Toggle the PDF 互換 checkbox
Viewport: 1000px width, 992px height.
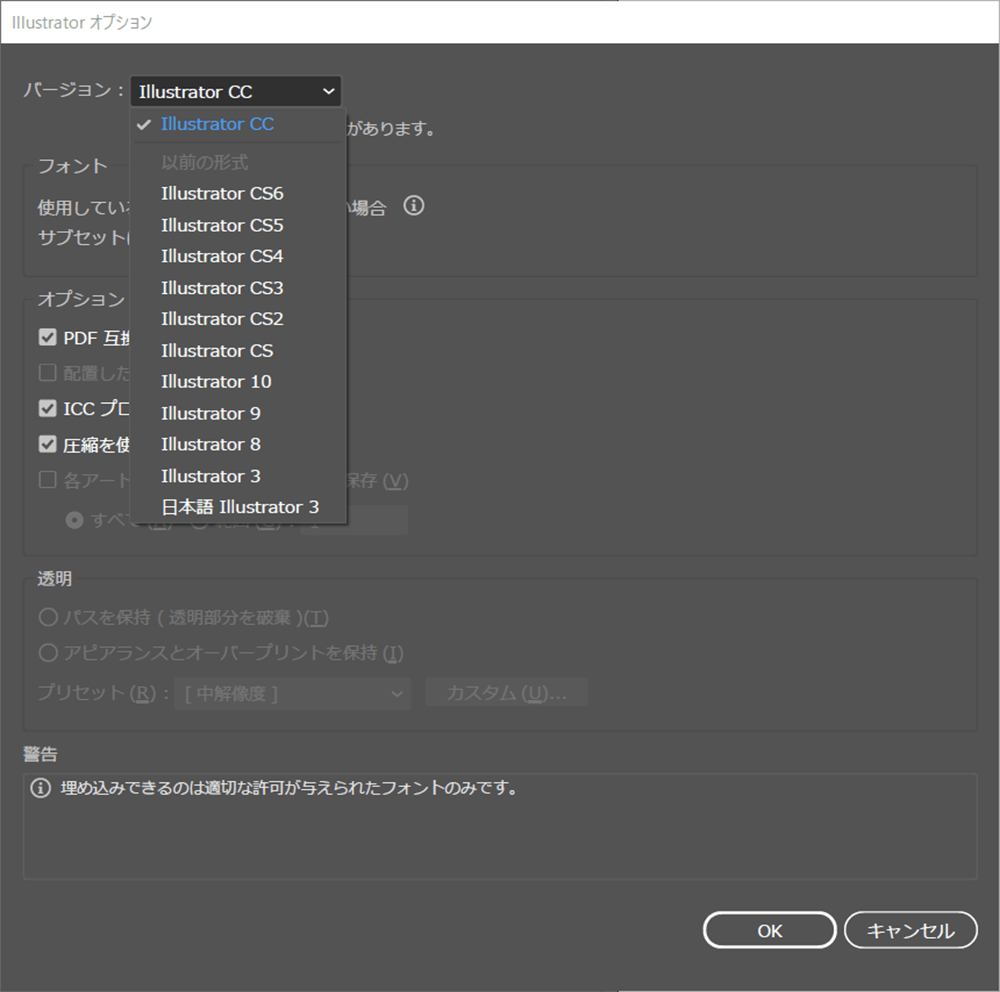coord(47,337)
